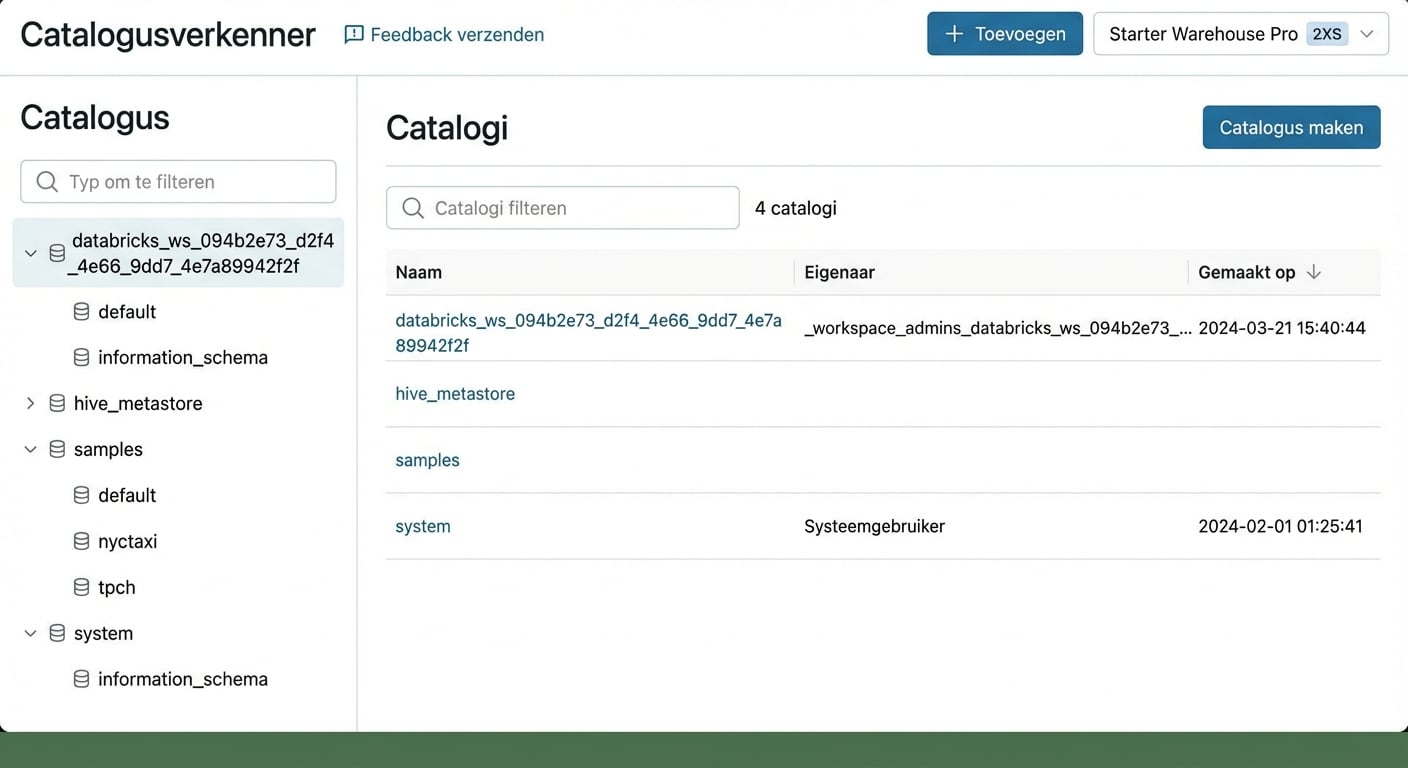1408x768 pixels.
Task: Toggle the Gemaakt op sort order arrow
Action: coord(1313,272)
